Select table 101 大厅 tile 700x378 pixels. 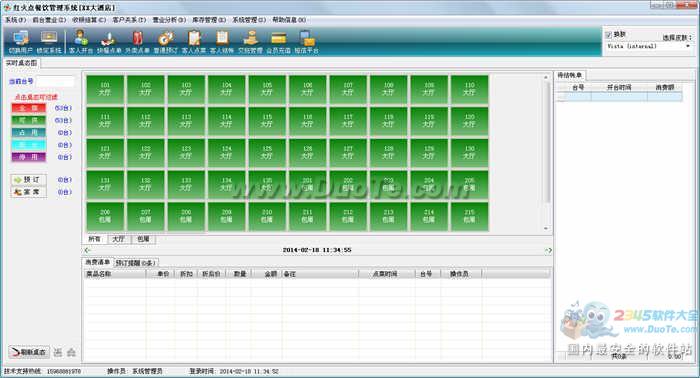tap(105, 89)
